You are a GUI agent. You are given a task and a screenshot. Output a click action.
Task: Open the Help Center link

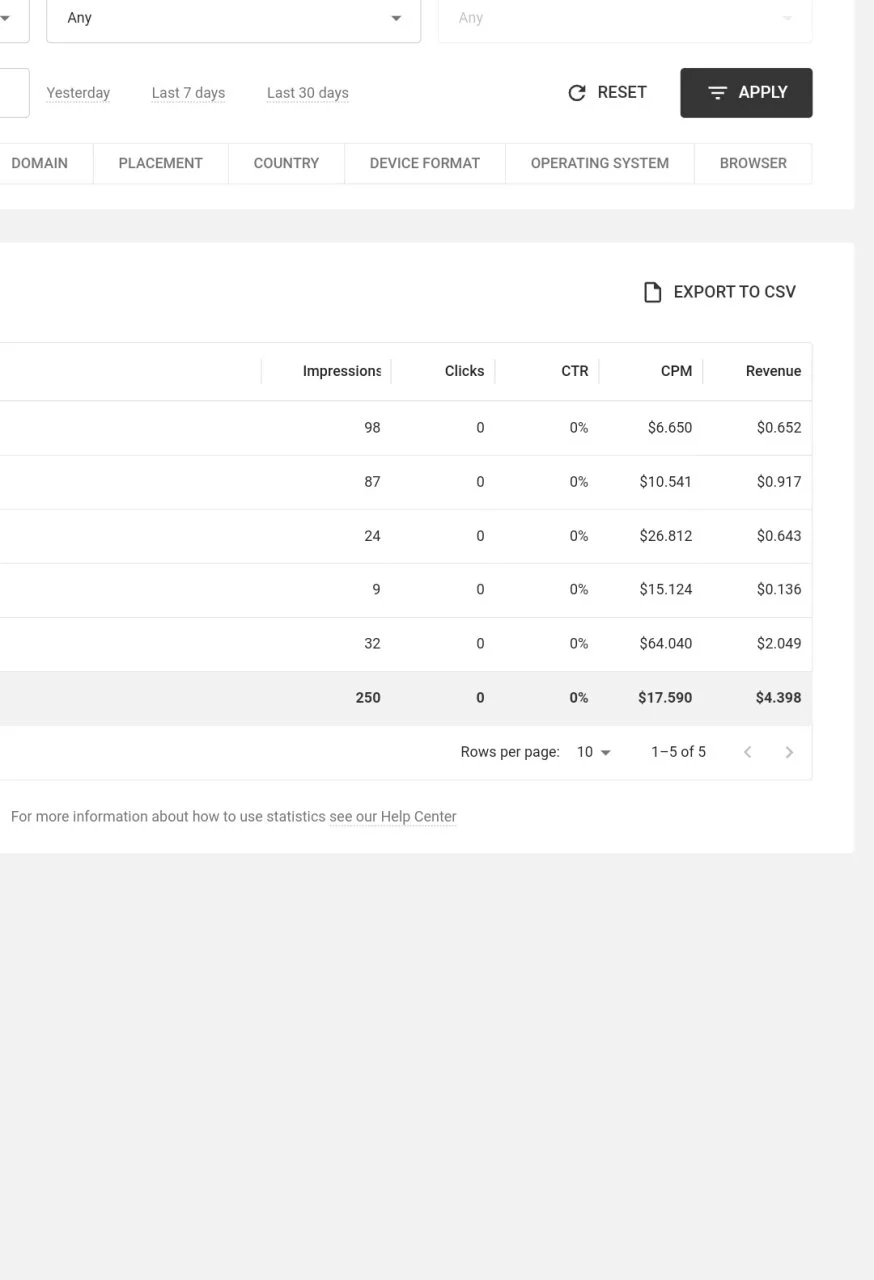tap(393, 817)
